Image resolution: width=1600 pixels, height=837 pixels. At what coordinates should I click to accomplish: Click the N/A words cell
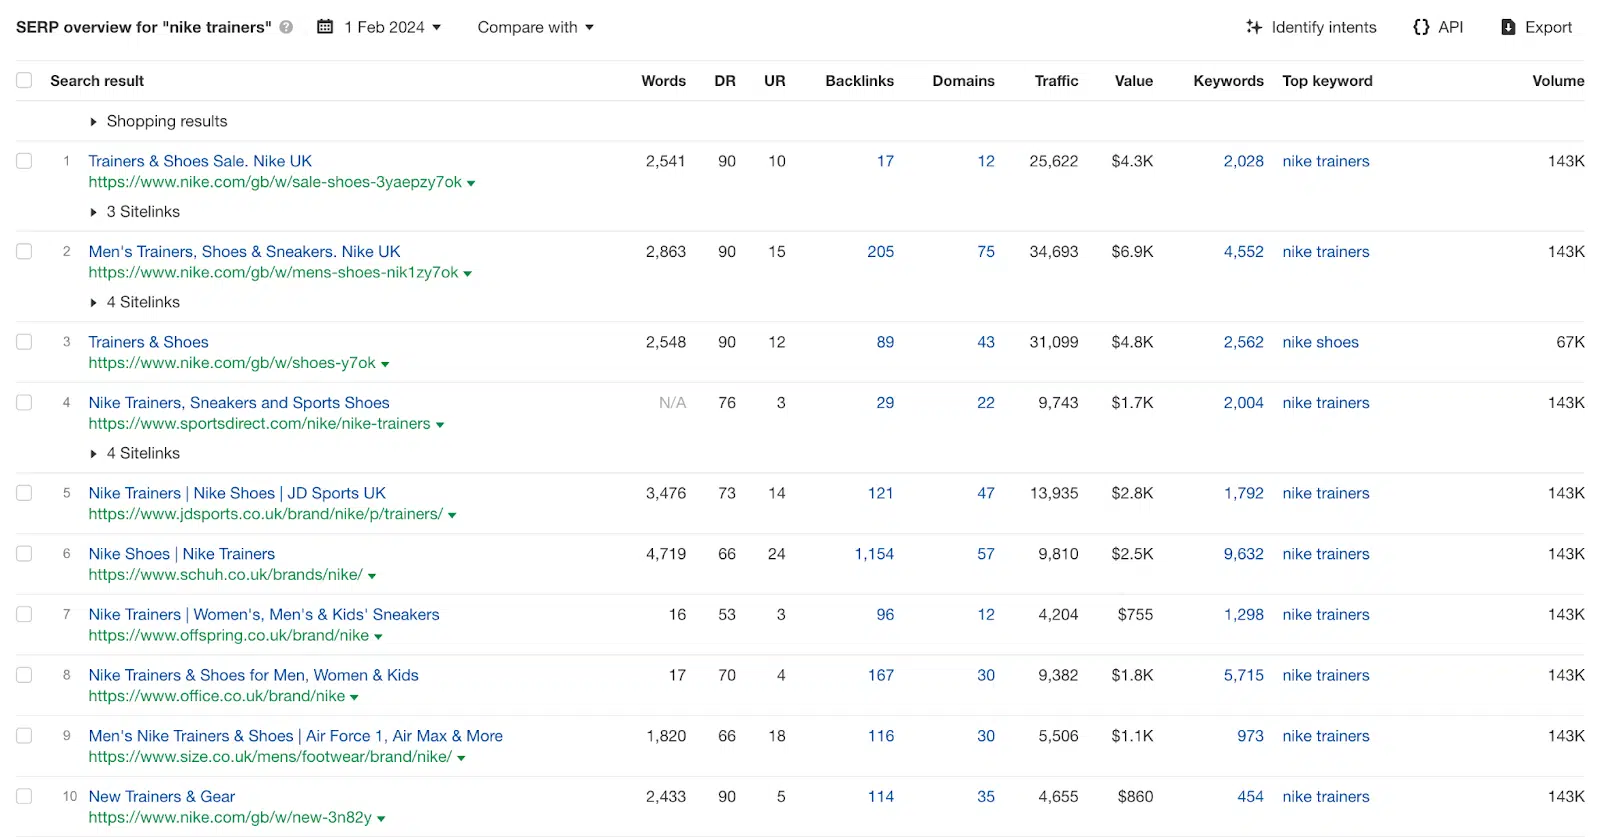pyautogui.click(x=672, y=403)
